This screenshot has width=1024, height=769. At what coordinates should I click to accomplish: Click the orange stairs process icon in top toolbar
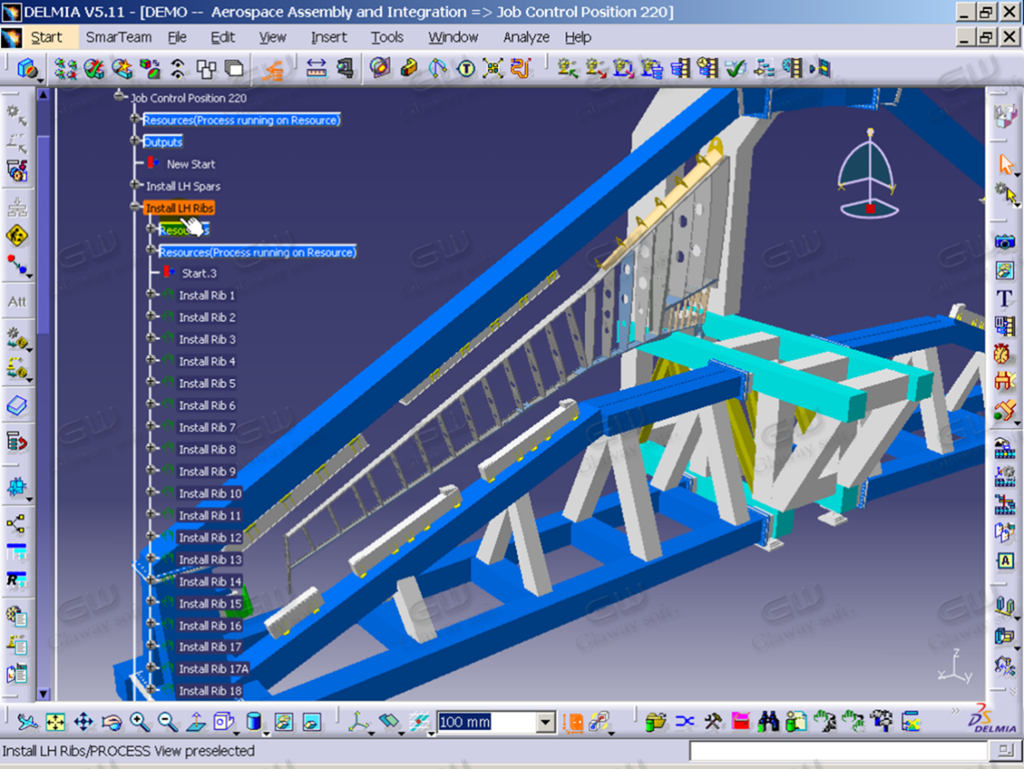[272, 69]
